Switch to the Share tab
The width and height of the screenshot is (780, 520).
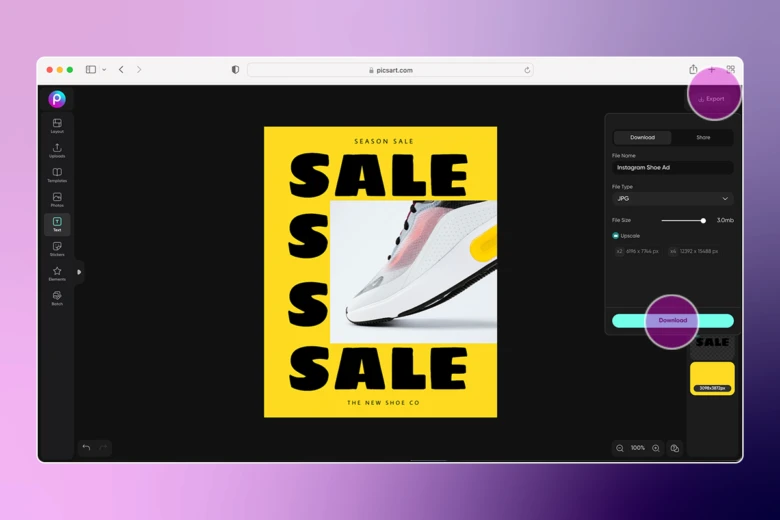coord(703,138)
